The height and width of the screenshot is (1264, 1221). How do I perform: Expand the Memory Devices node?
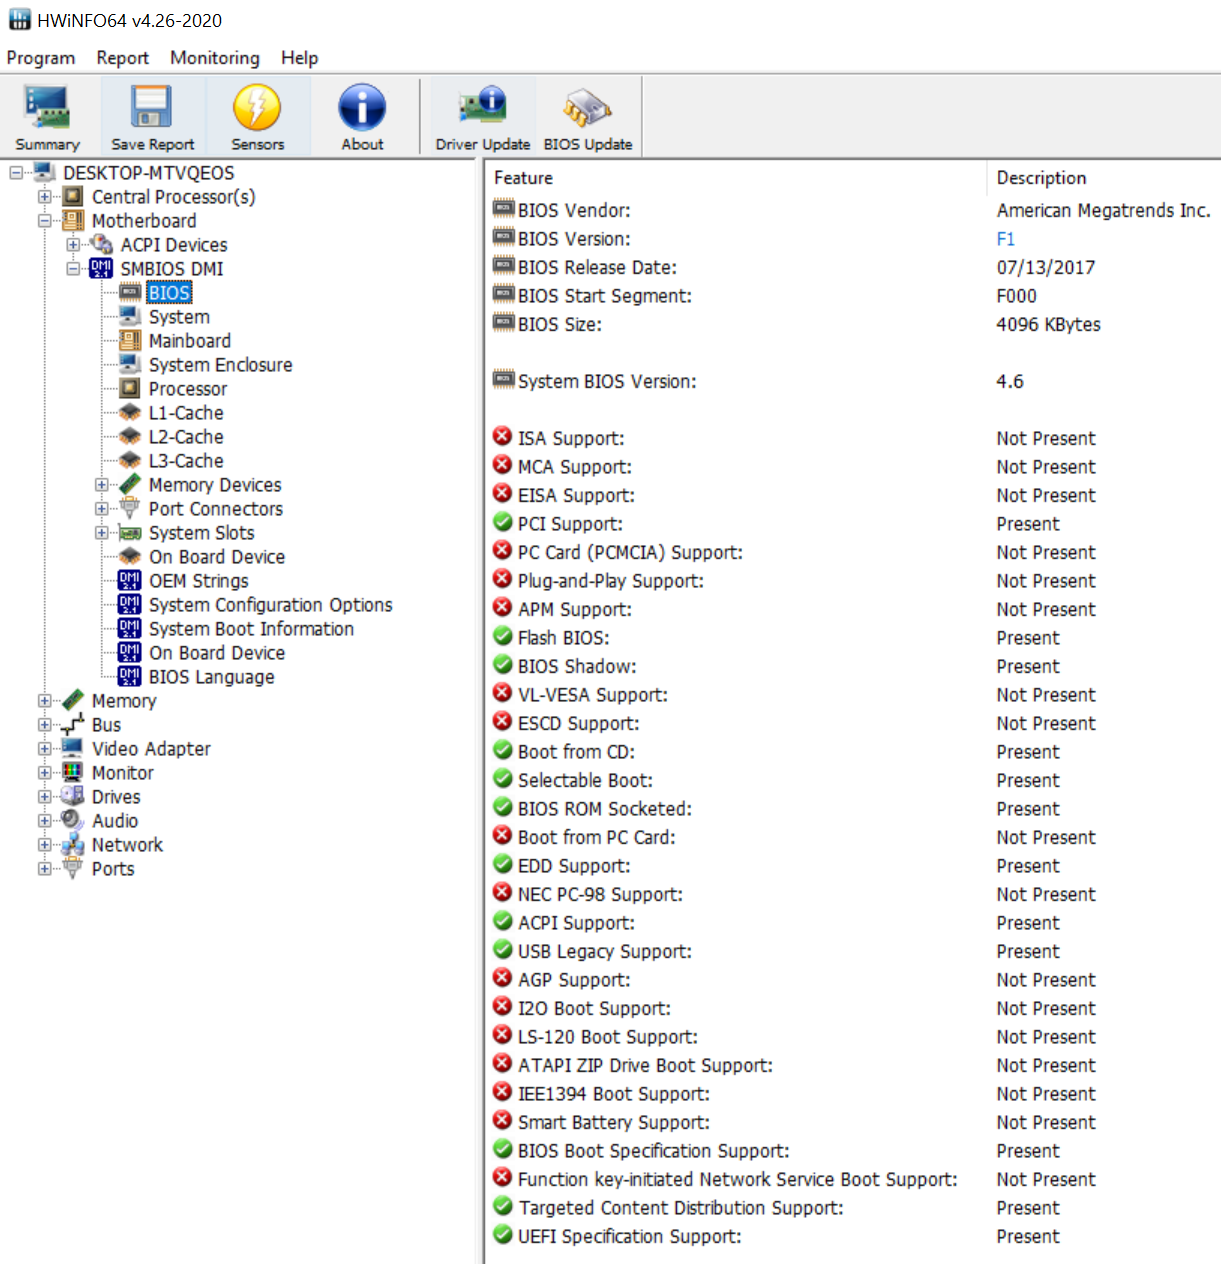(102, 485)
